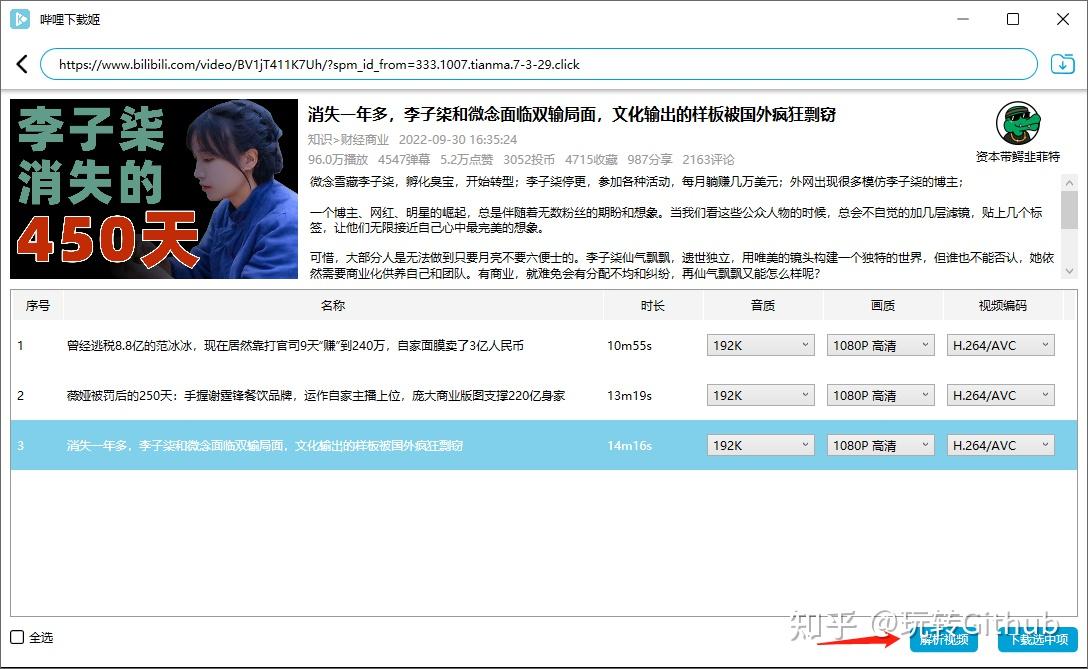Click the publish date 2022-09-30 16:35:24
1088x669 pixels.
pos(458,139)
